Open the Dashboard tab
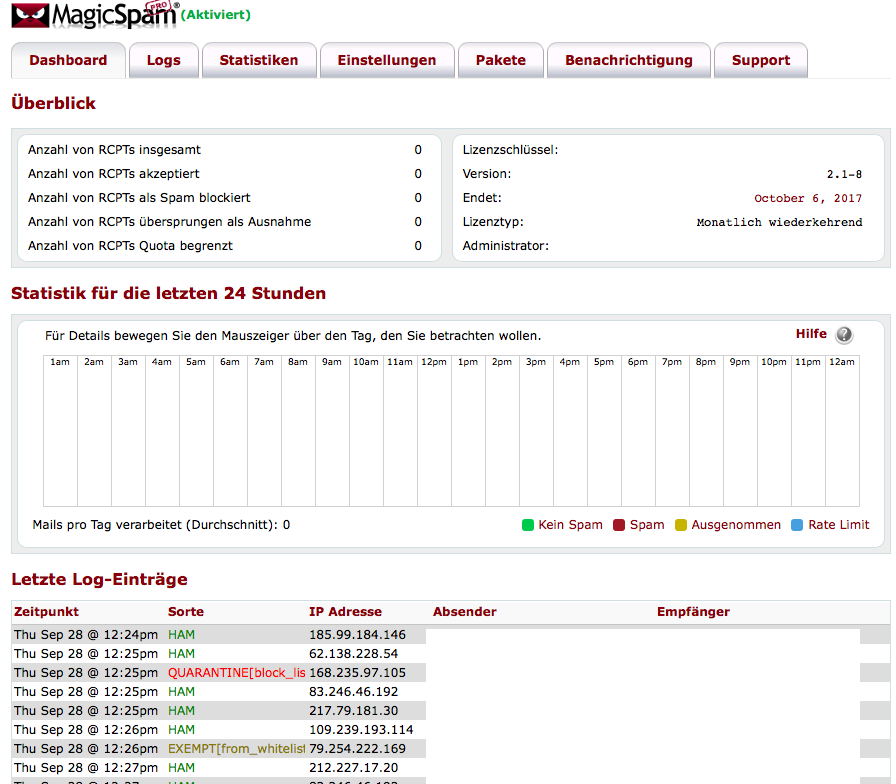This screenshot has width=896, height=784. click(68, 60)
